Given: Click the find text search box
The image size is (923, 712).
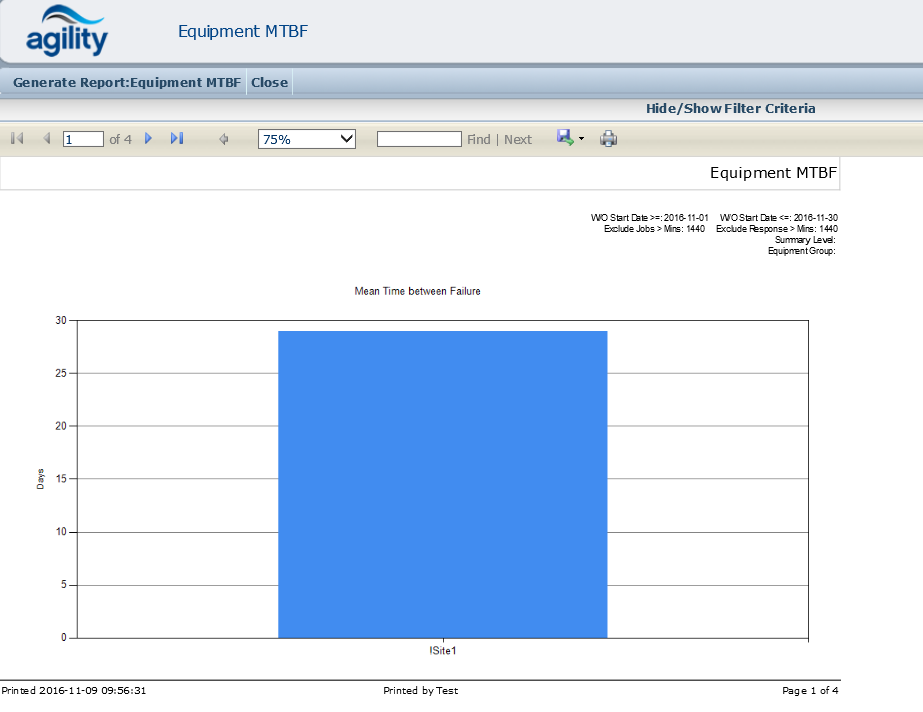Looking at the screenshot, I should point(419,139).
